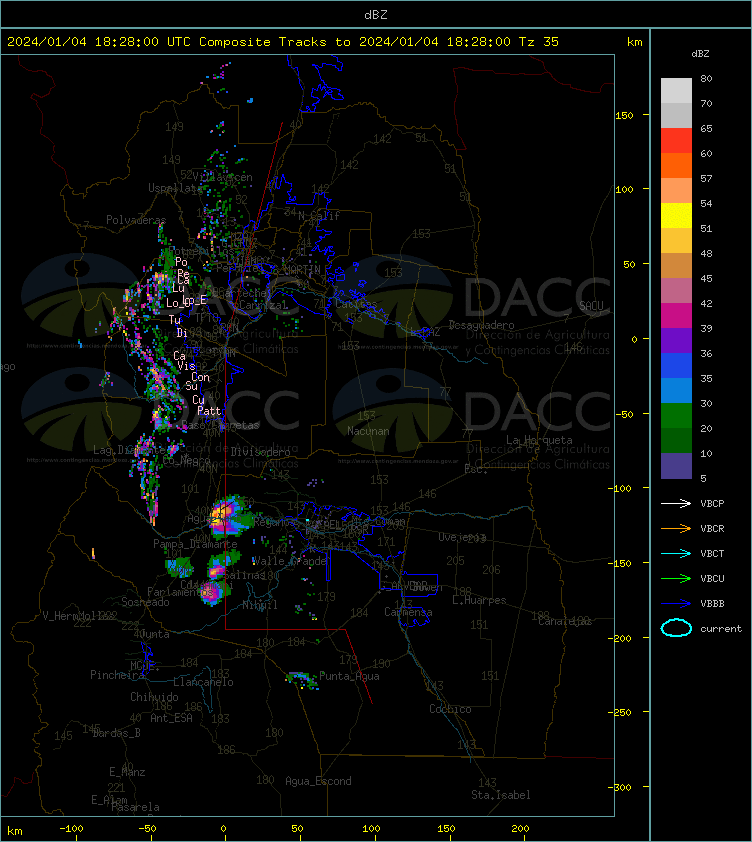Click the Pincheira map label

117,675
